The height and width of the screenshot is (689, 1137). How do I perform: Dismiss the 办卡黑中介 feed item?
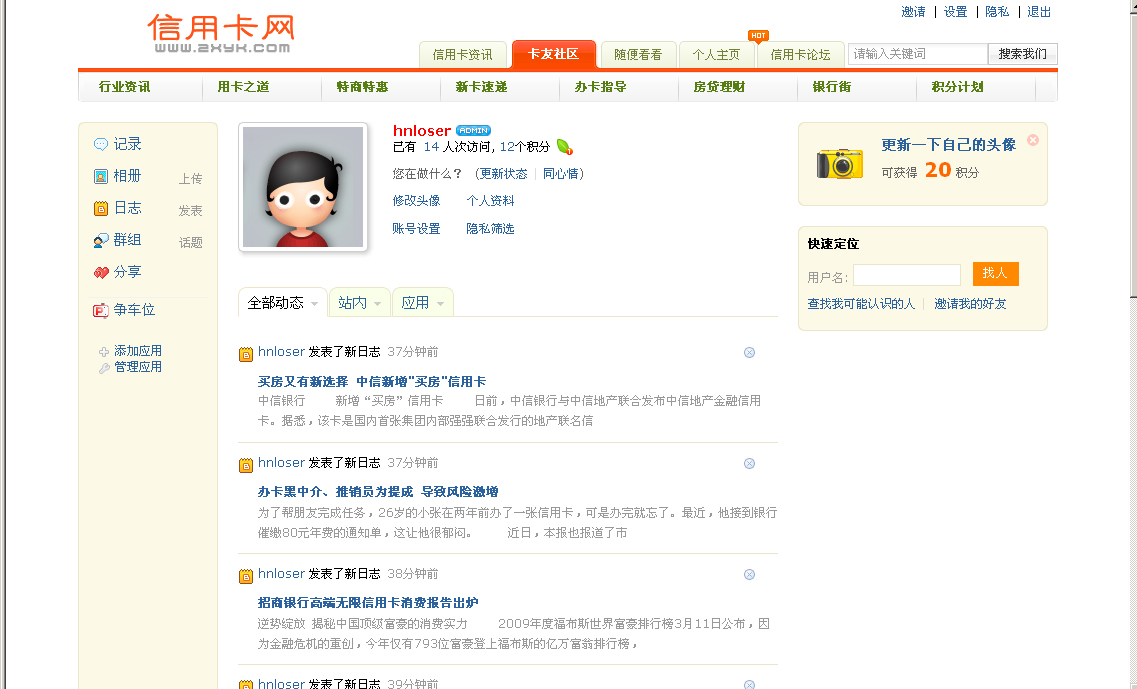(x=750, y=463)
